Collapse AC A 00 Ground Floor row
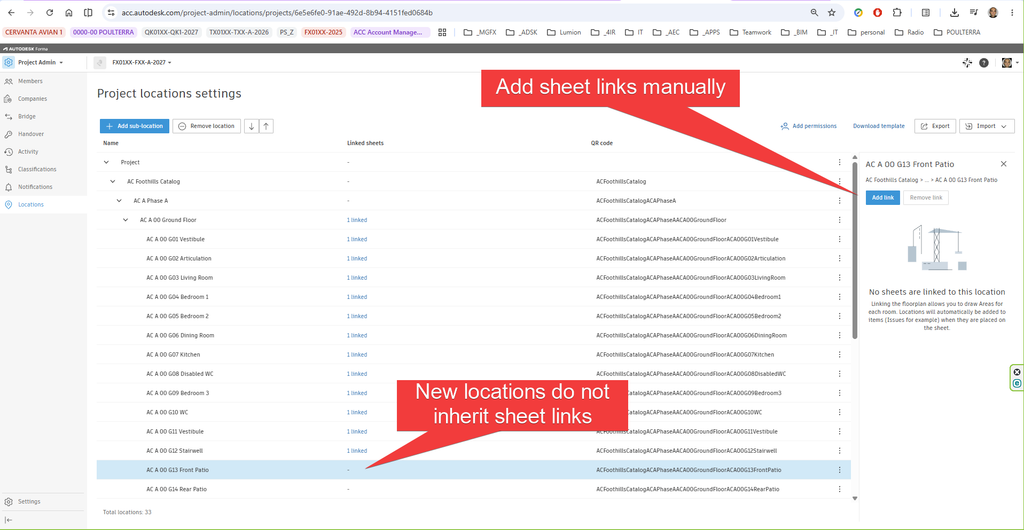 pyautogui.click(x=125, y=220)
